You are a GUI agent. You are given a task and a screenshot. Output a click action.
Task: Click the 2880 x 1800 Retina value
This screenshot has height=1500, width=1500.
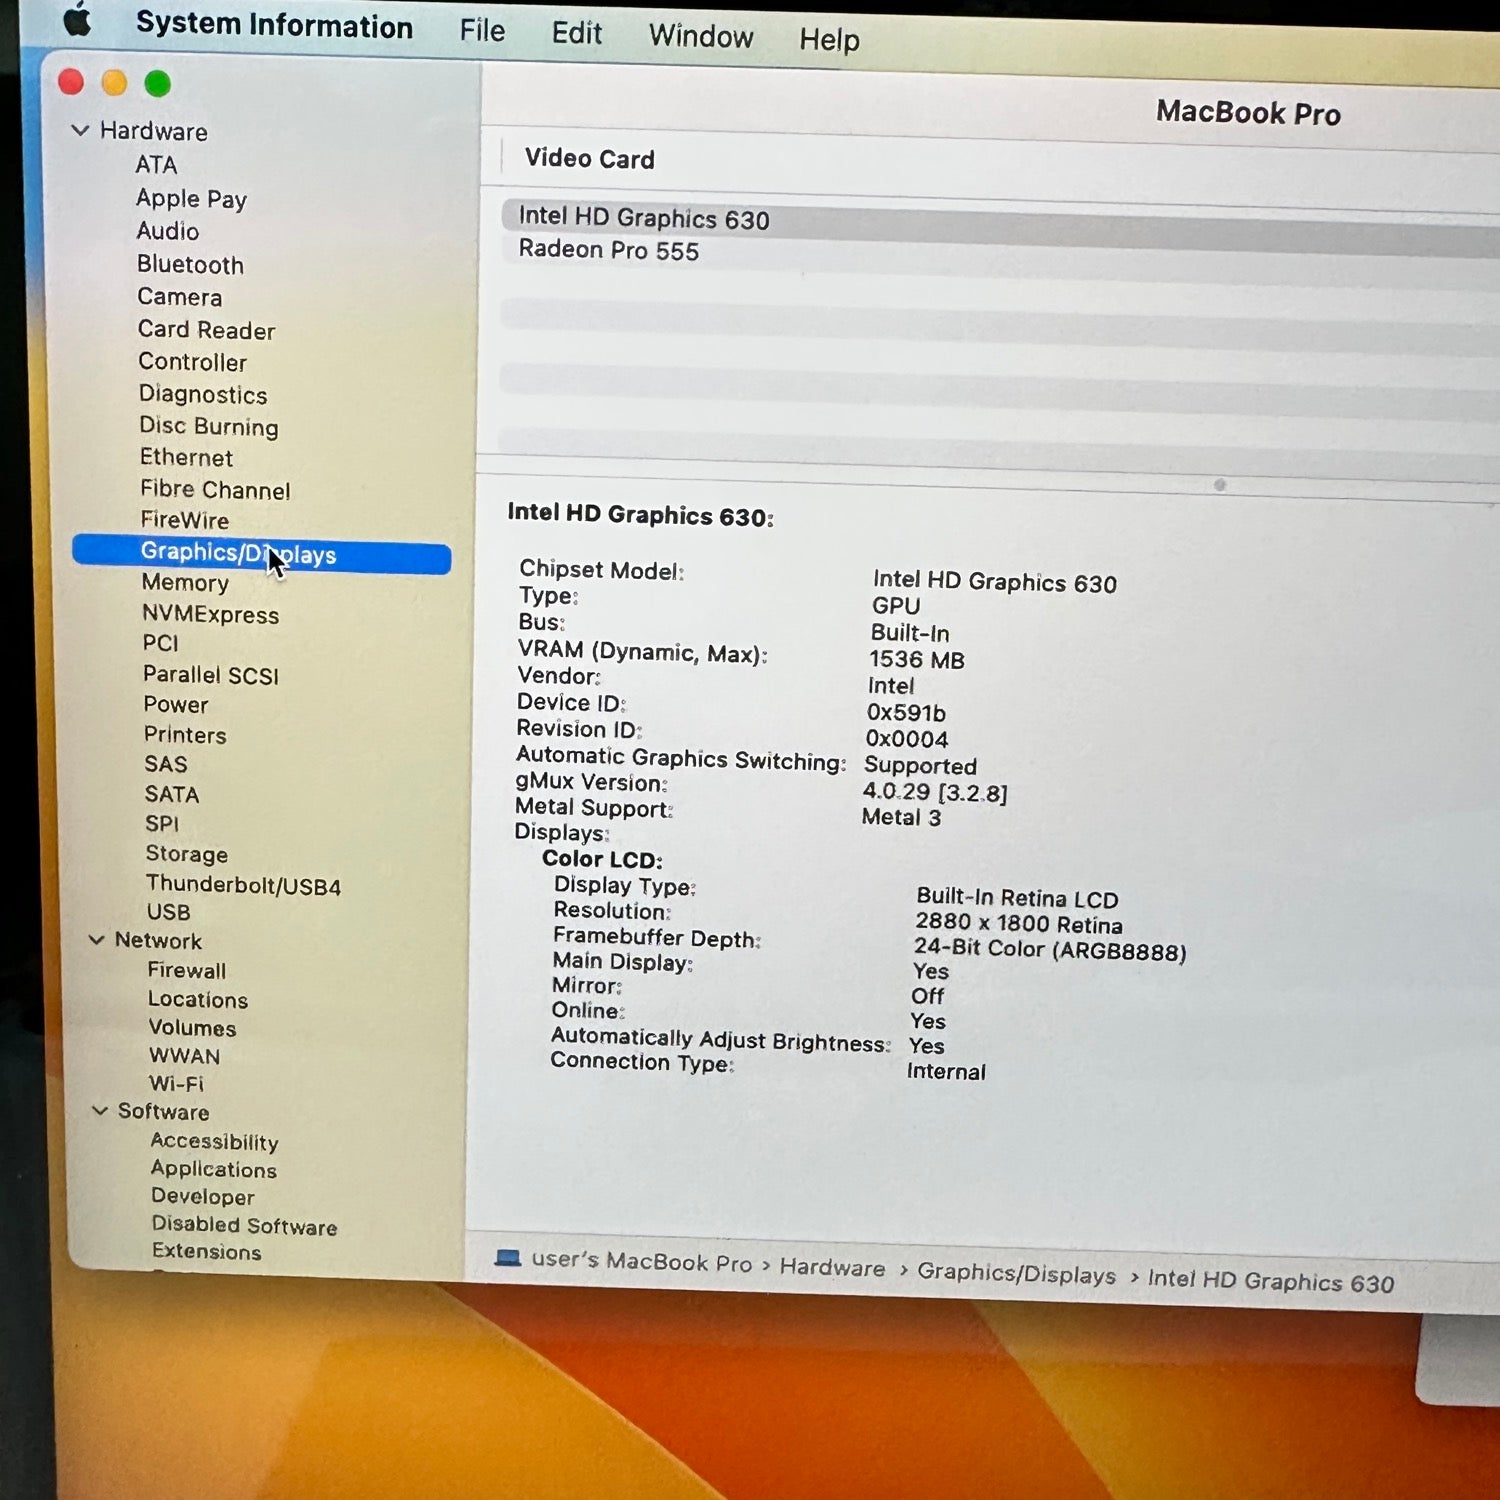[1018, 923]
